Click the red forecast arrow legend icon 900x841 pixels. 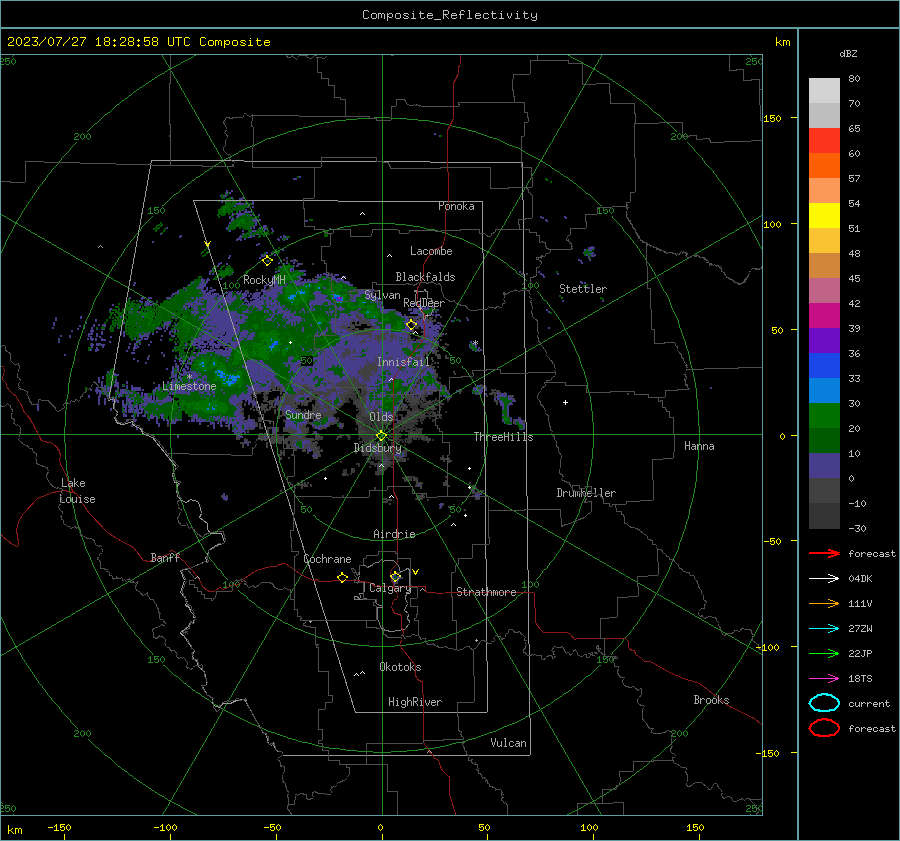[x=824, y=553]
